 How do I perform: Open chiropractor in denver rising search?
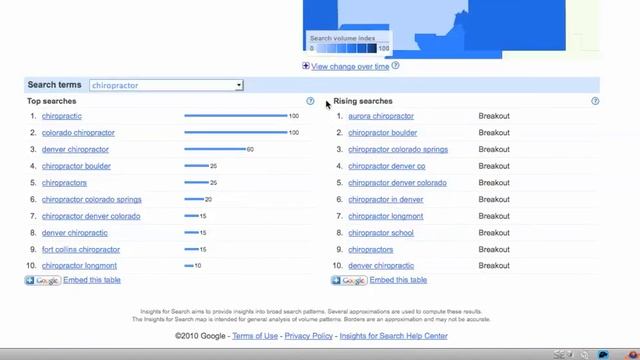(x=386, y=200)
